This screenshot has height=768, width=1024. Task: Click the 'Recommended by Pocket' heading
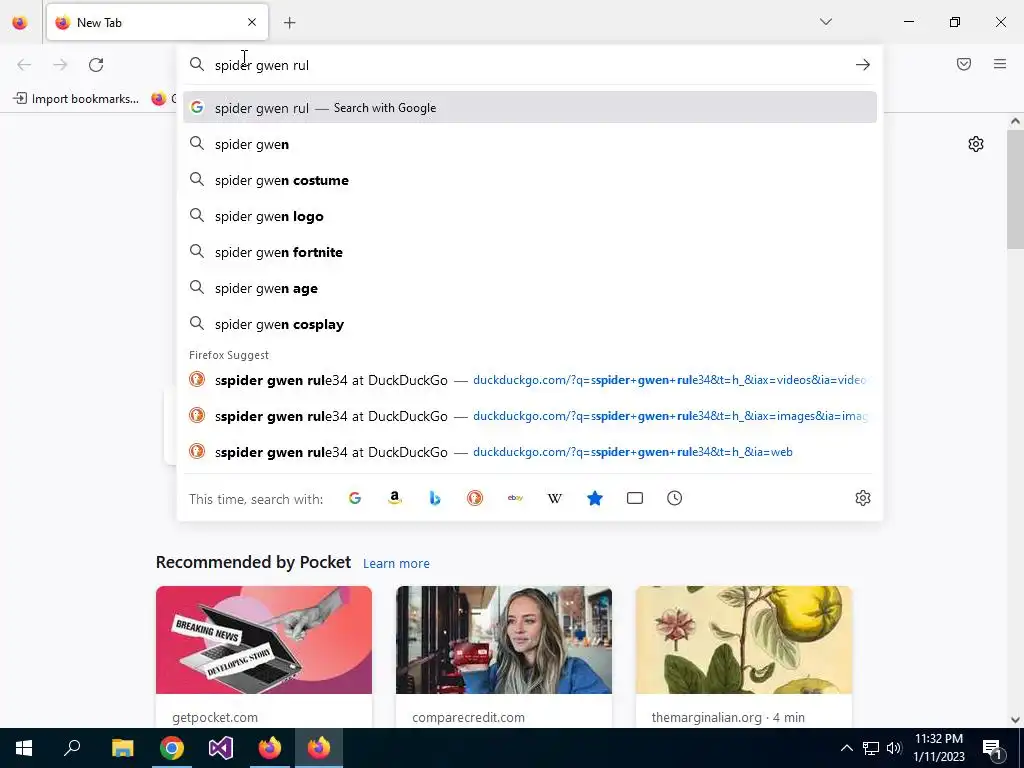[x=253, y=562]
